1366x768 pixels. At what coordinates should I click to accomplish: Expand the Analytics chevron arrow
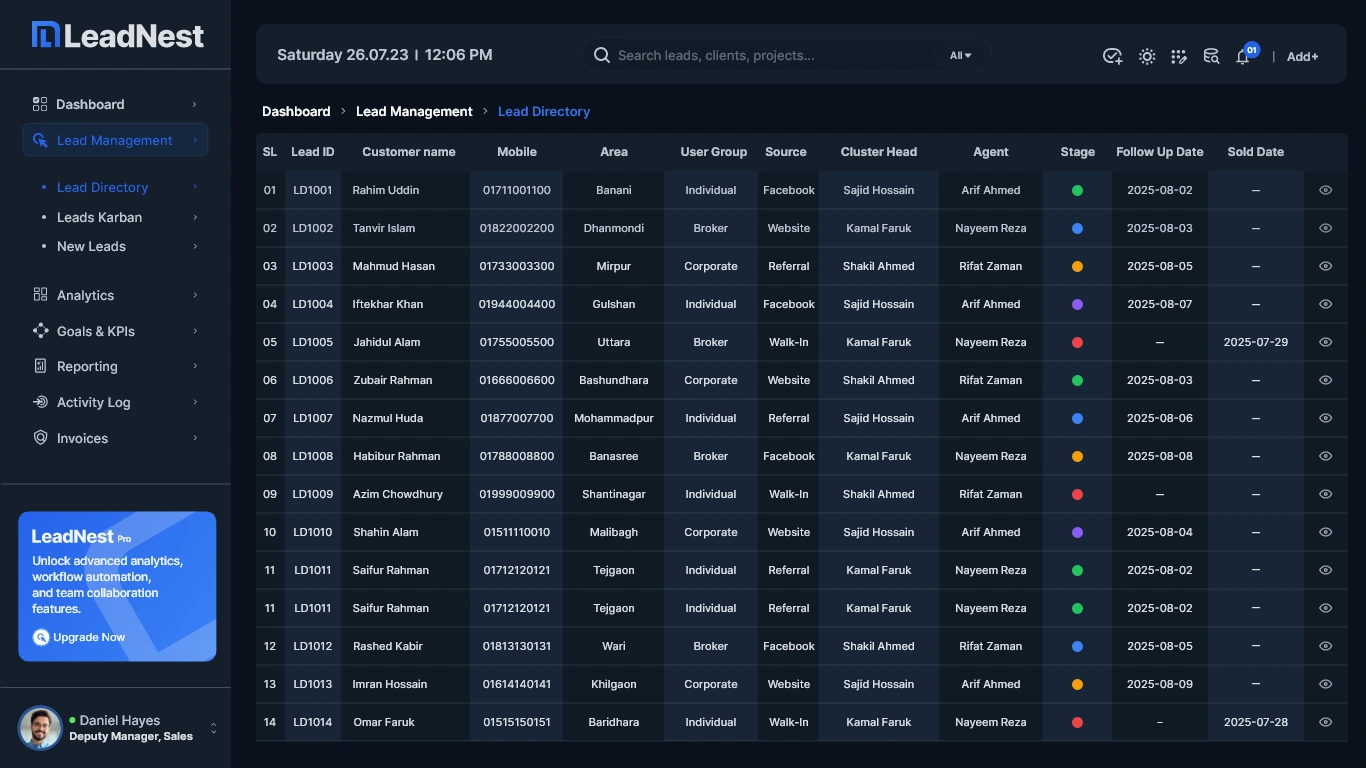[195, 295]
